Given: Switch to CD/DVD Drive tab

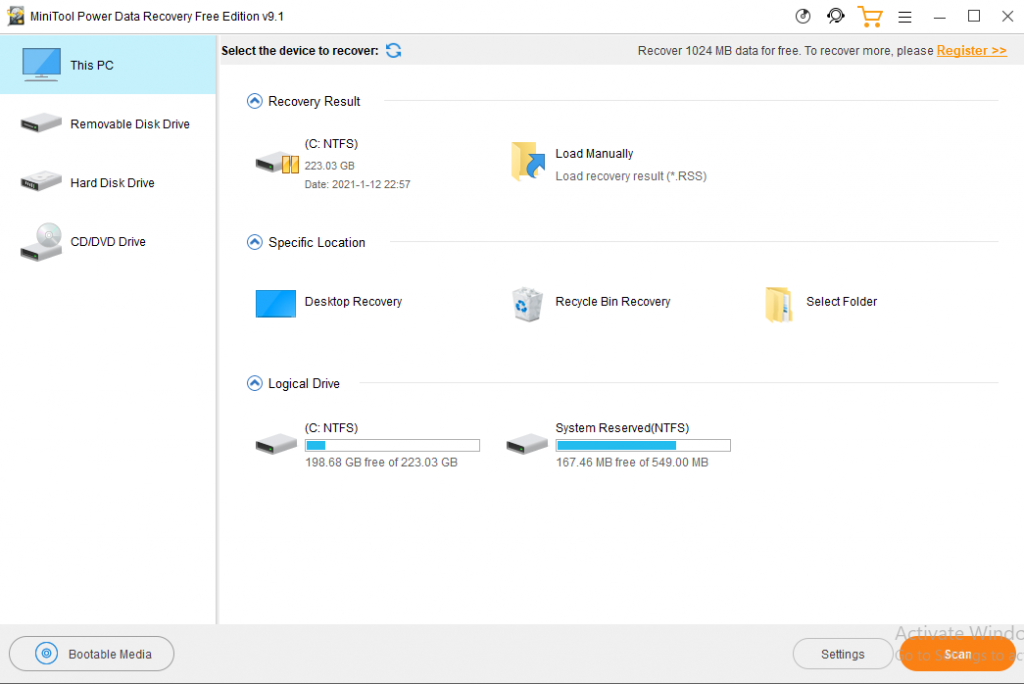Looking at the screenshot, I should click(x=108, y=241).
